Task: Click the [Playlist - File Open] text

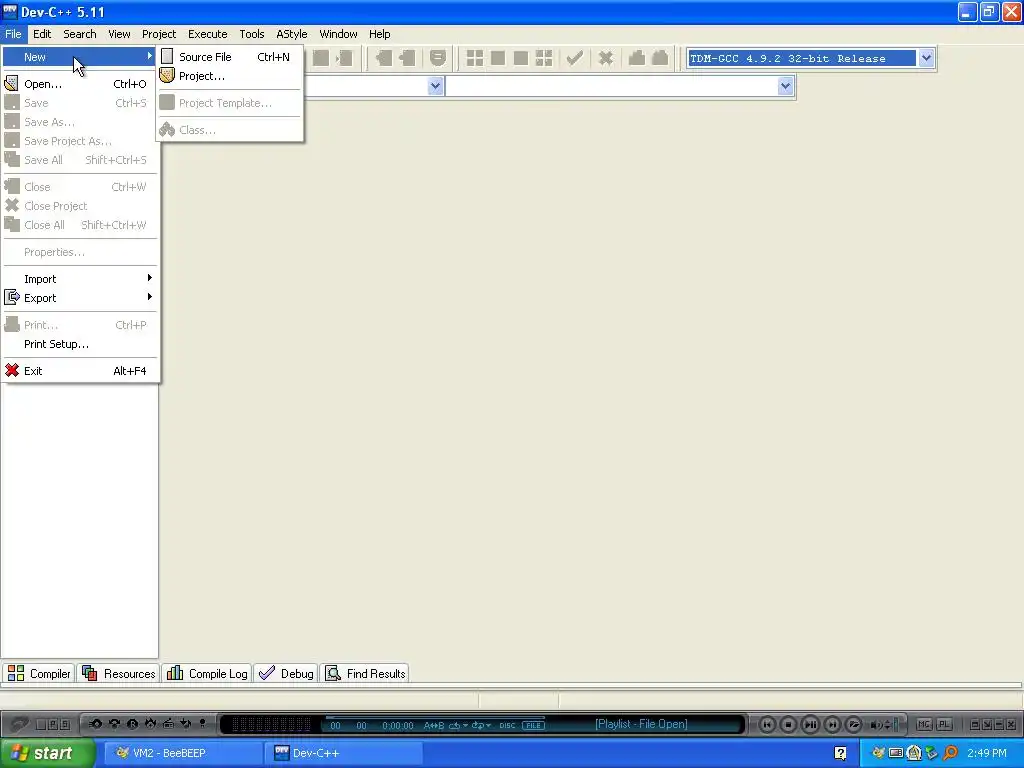Action: [x=641, y=724]
